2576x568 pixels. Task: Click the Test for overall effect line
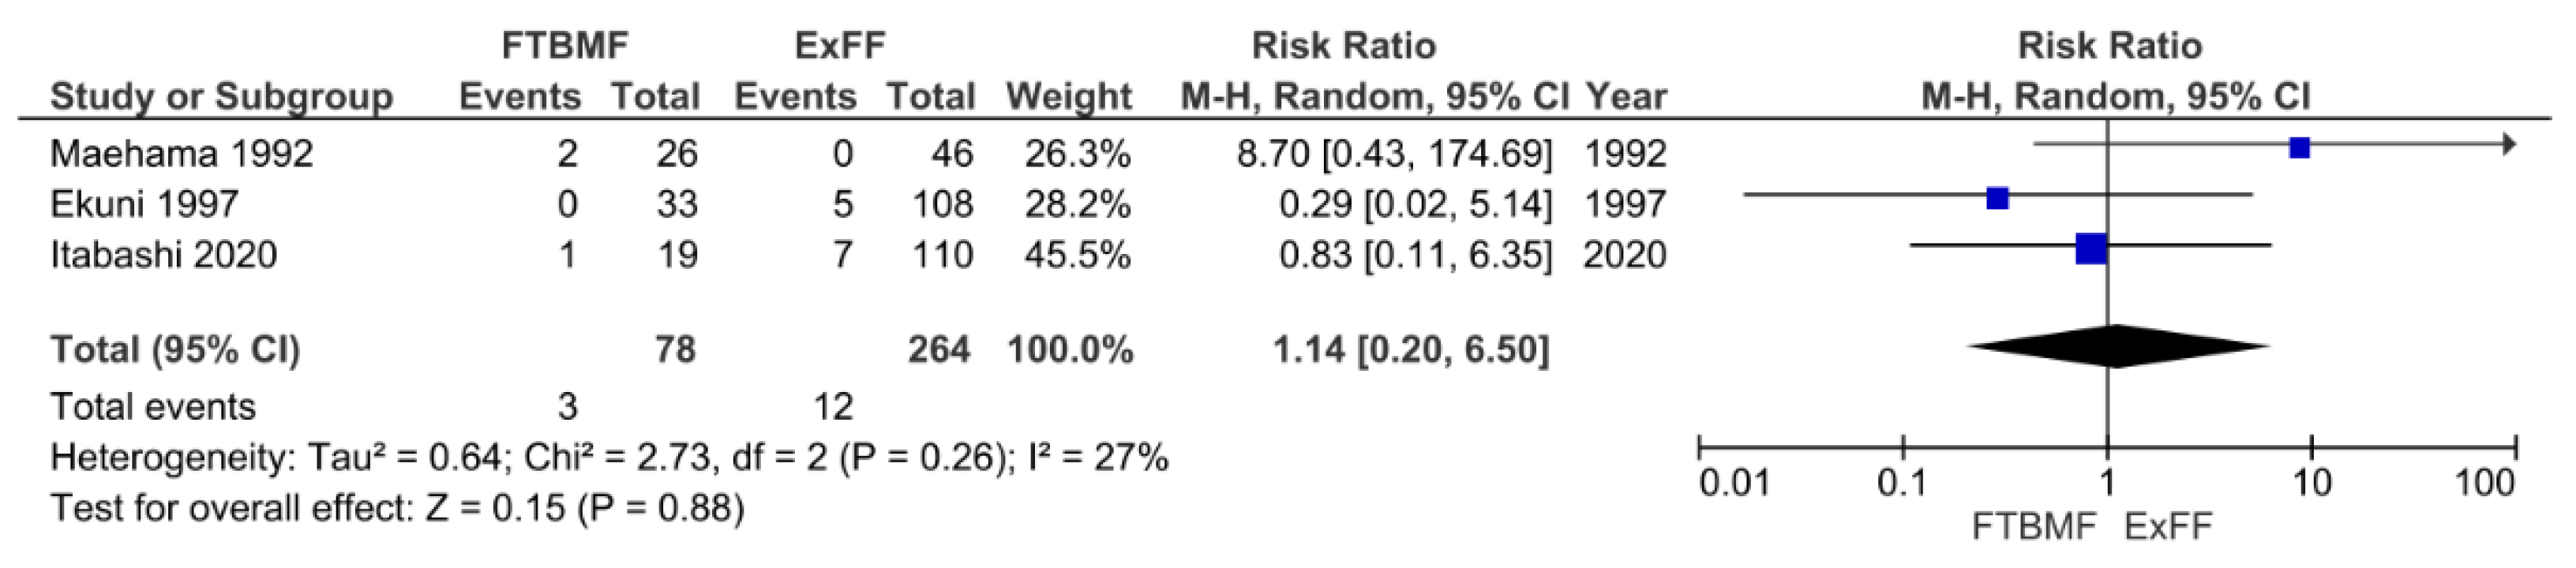397,508
